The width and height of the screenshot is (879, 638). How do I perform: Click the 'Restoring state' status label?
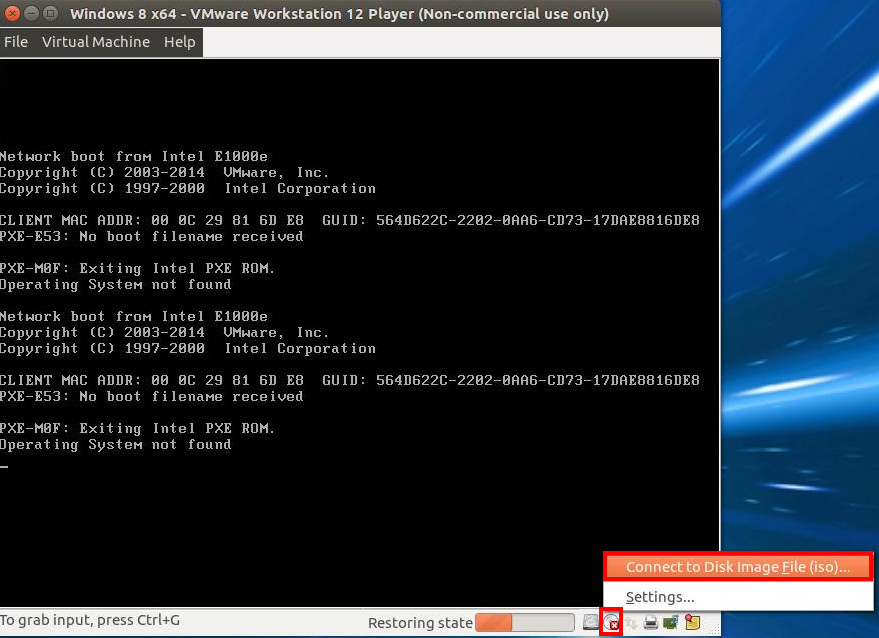coord(420,623)
